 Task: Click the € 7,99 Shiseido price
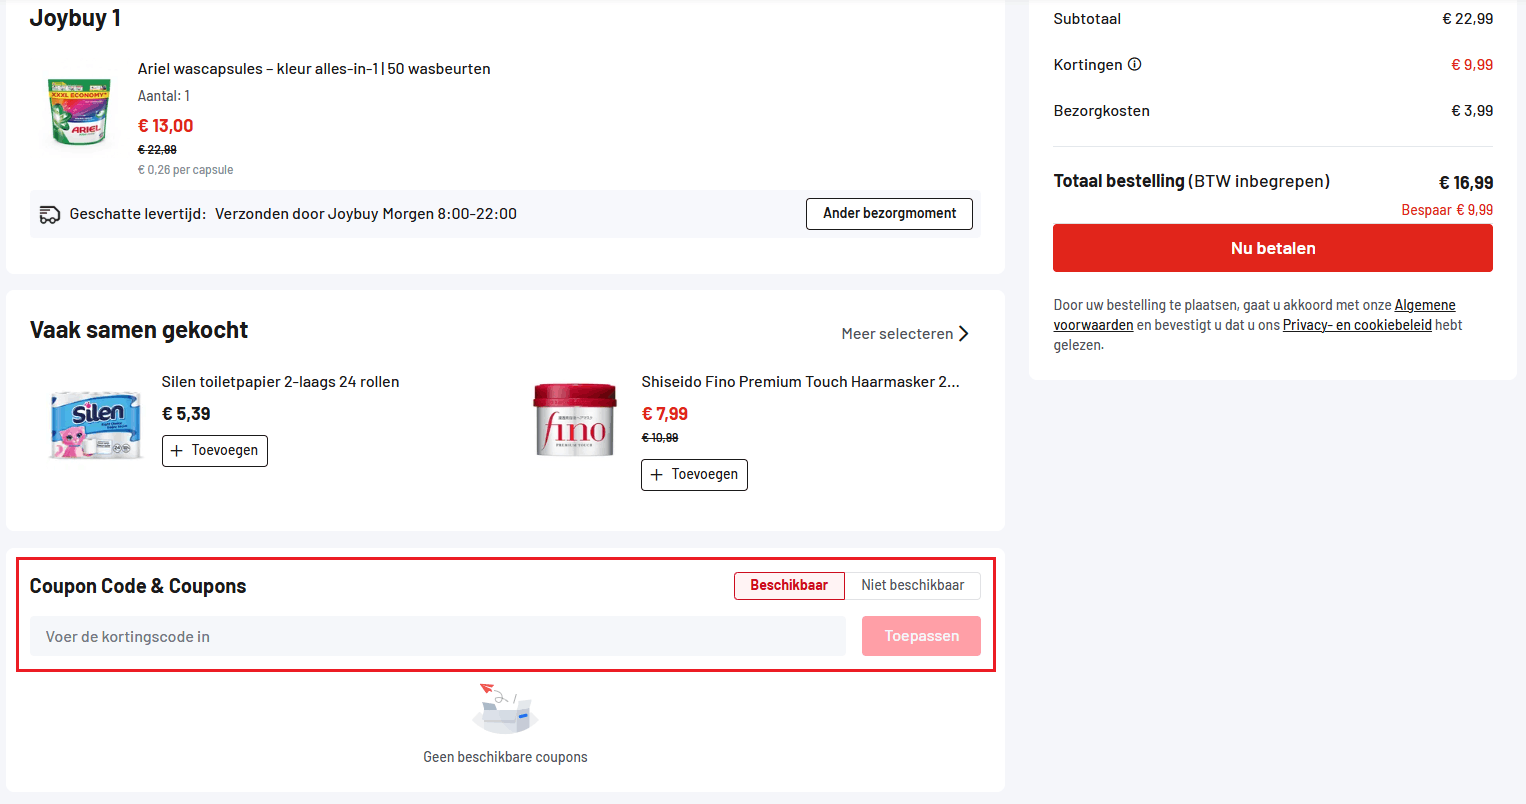click(665, 414)
